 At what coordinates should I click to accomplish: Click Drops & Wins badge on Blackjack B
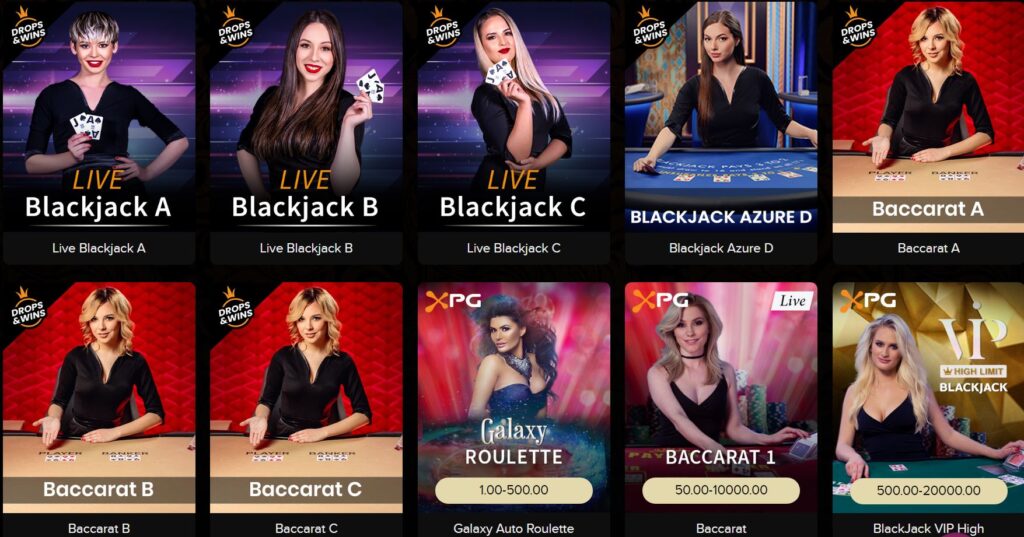pyautogui.click(x=235, y=27)
